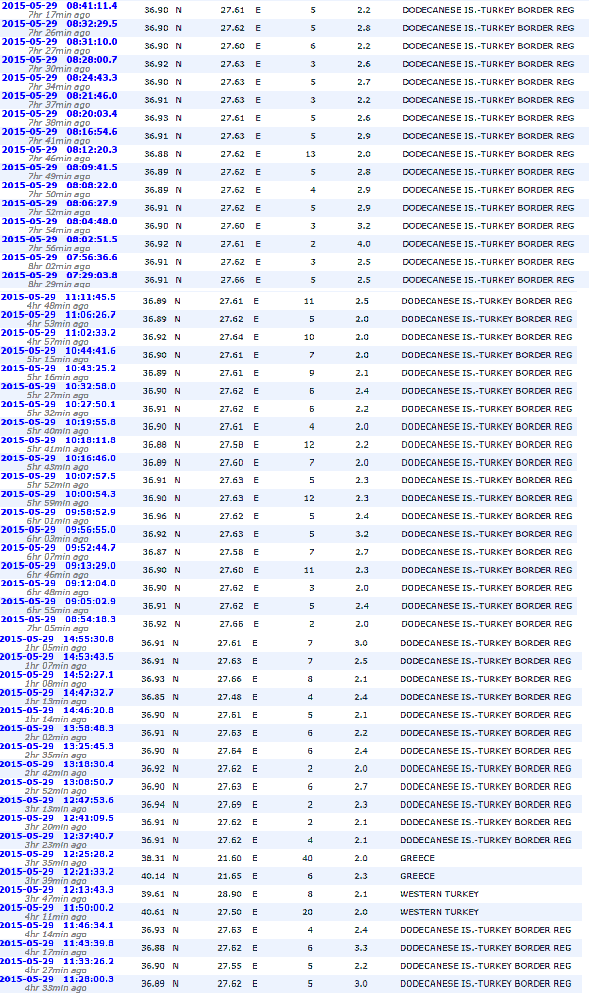
Task: Follow the 08:20:03.4 event timestamp link
Action: 60,114
